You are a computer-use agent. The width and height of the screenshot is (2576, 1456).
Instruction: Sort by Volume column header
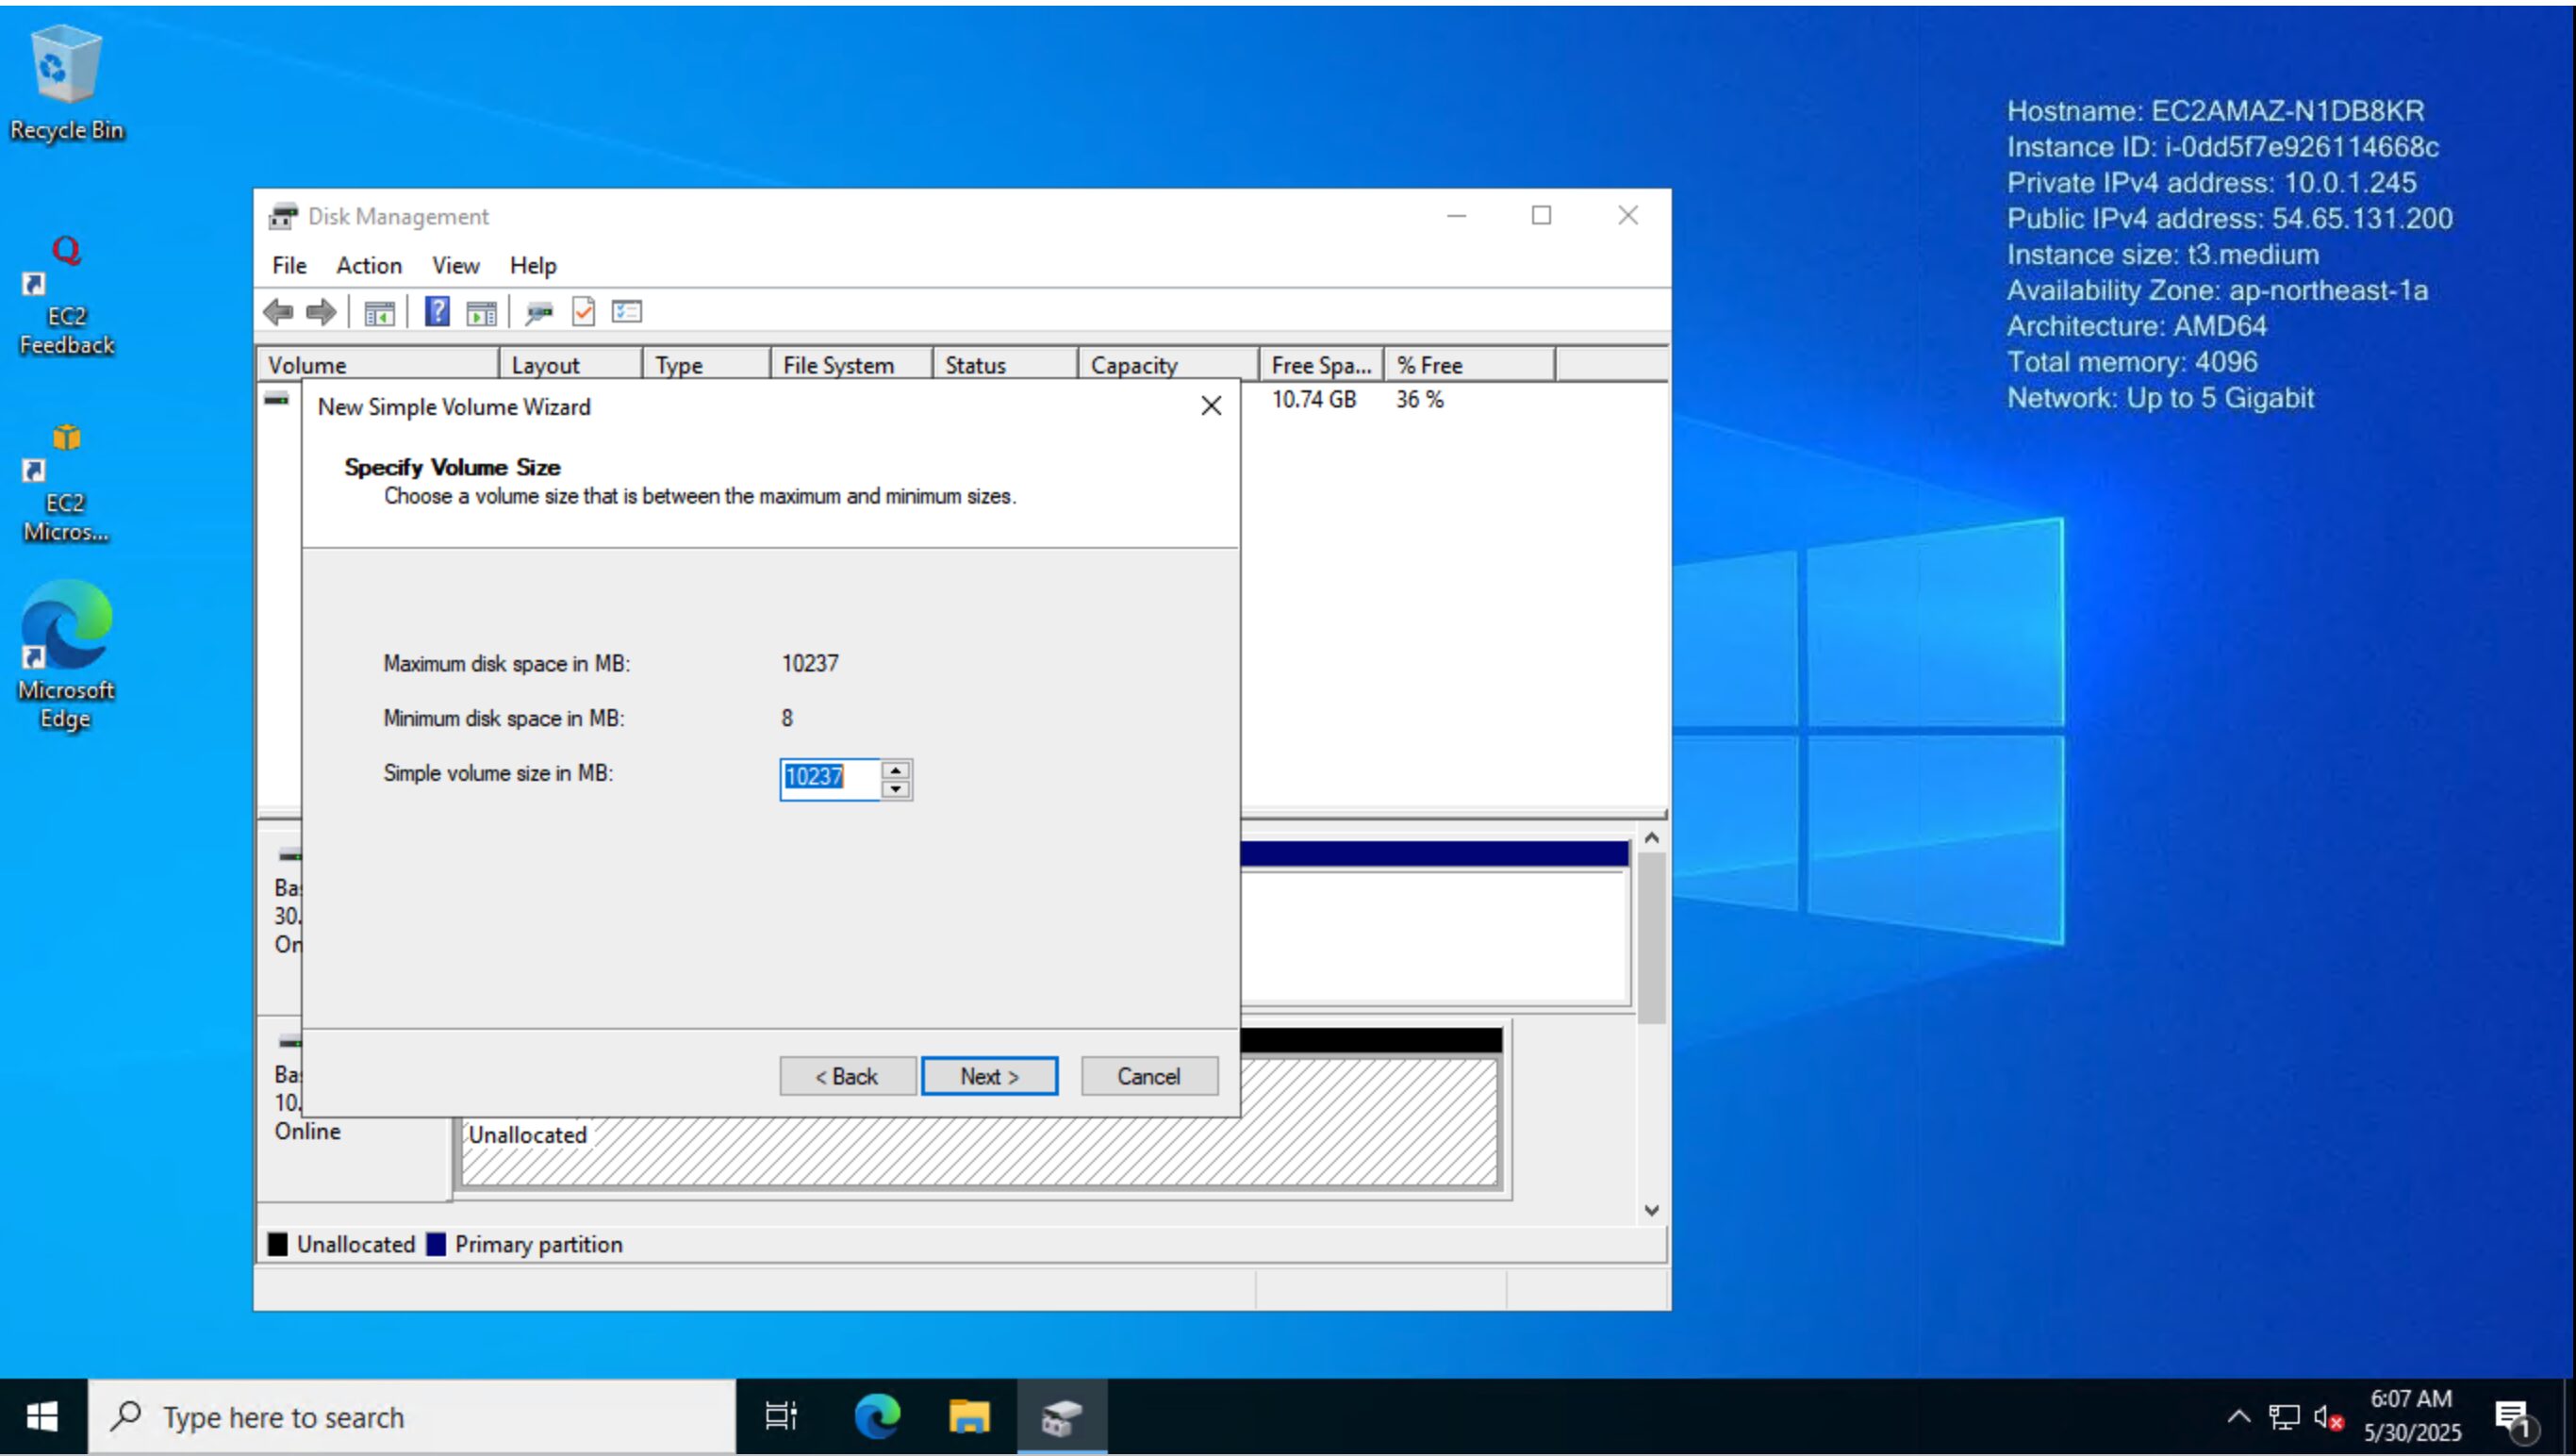[379, 365]
